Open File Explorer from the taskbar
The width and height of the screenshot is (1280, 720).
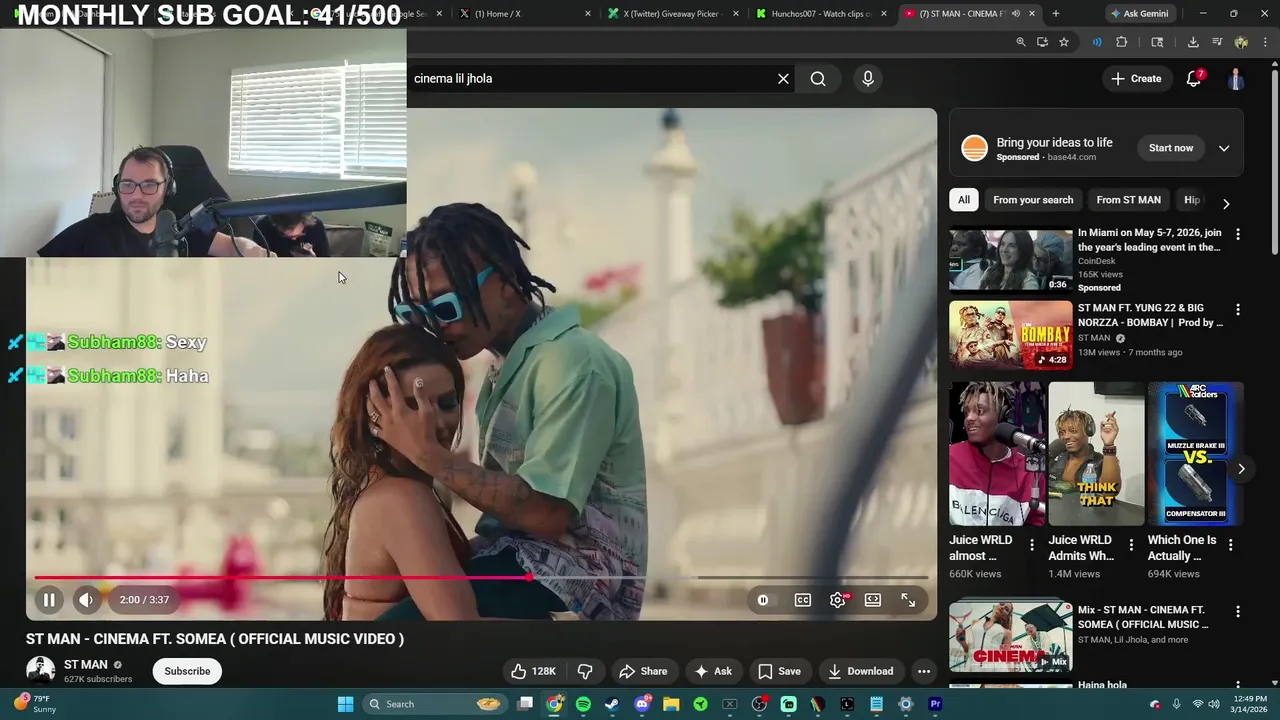671,704
